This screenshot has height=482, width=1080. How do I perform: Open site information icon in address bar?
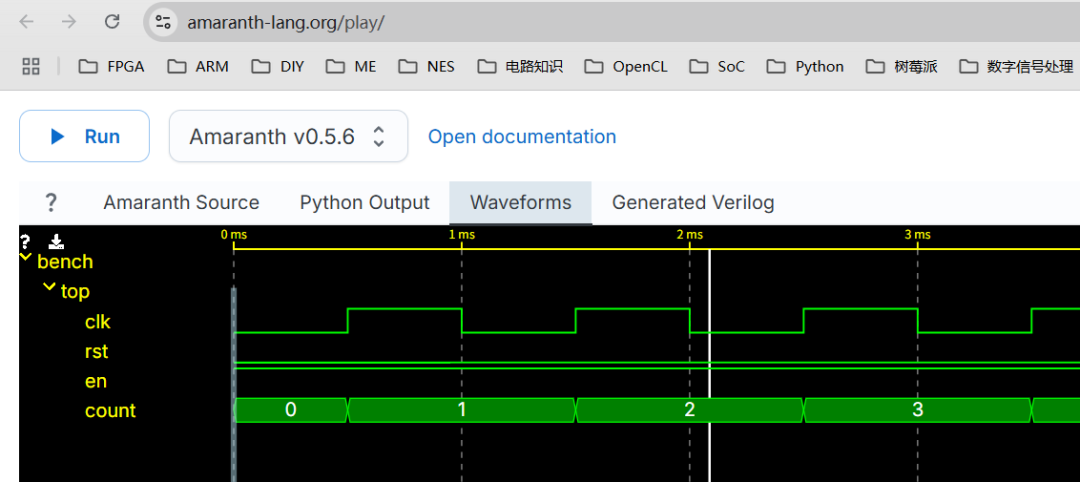coord(163,22)
